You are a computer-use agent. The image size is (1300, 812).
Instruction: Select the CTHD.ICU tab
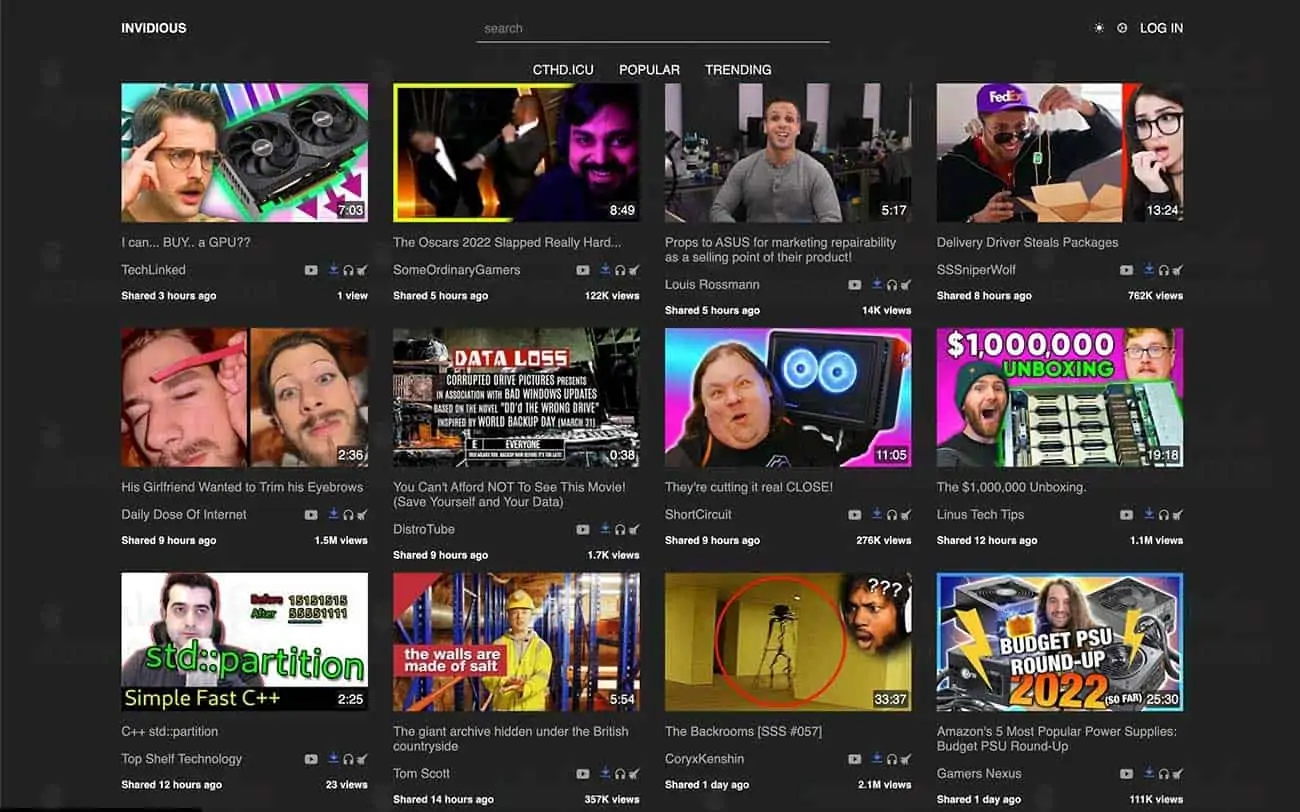coord(563,70)
